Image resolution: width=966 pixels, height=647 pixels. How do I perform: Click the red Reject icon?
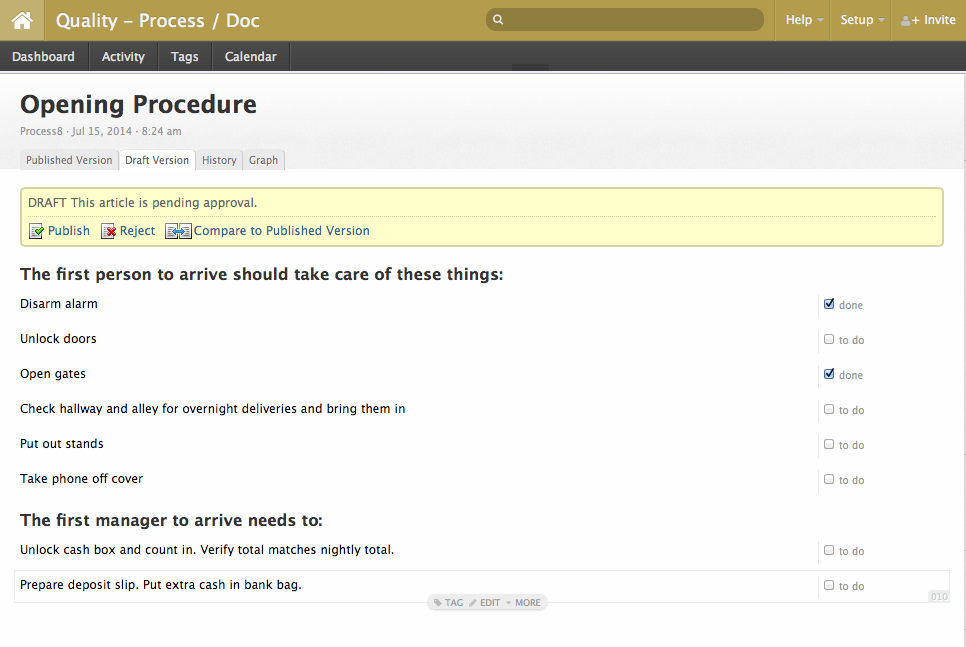(109, 231)
